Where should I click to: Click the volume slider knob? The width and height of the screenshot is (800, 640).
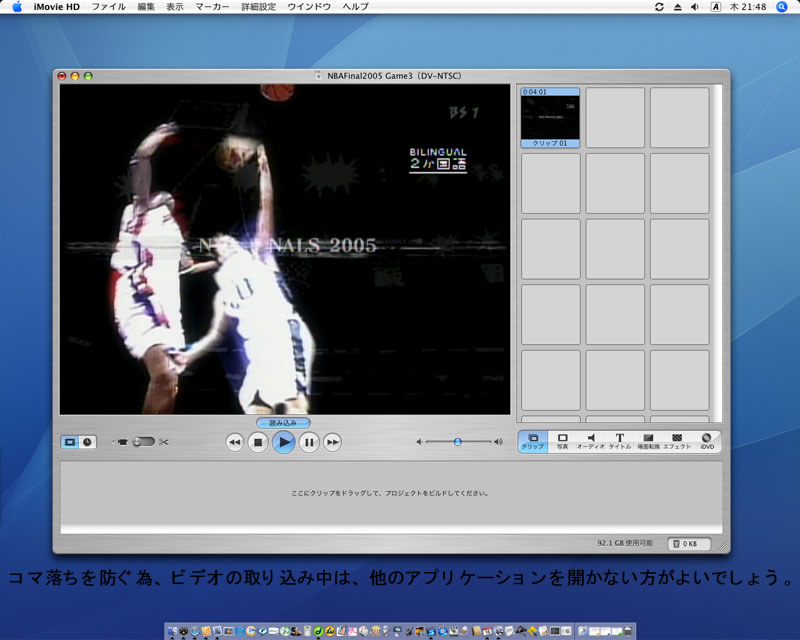pyautogui.click(x=457, y=441)
